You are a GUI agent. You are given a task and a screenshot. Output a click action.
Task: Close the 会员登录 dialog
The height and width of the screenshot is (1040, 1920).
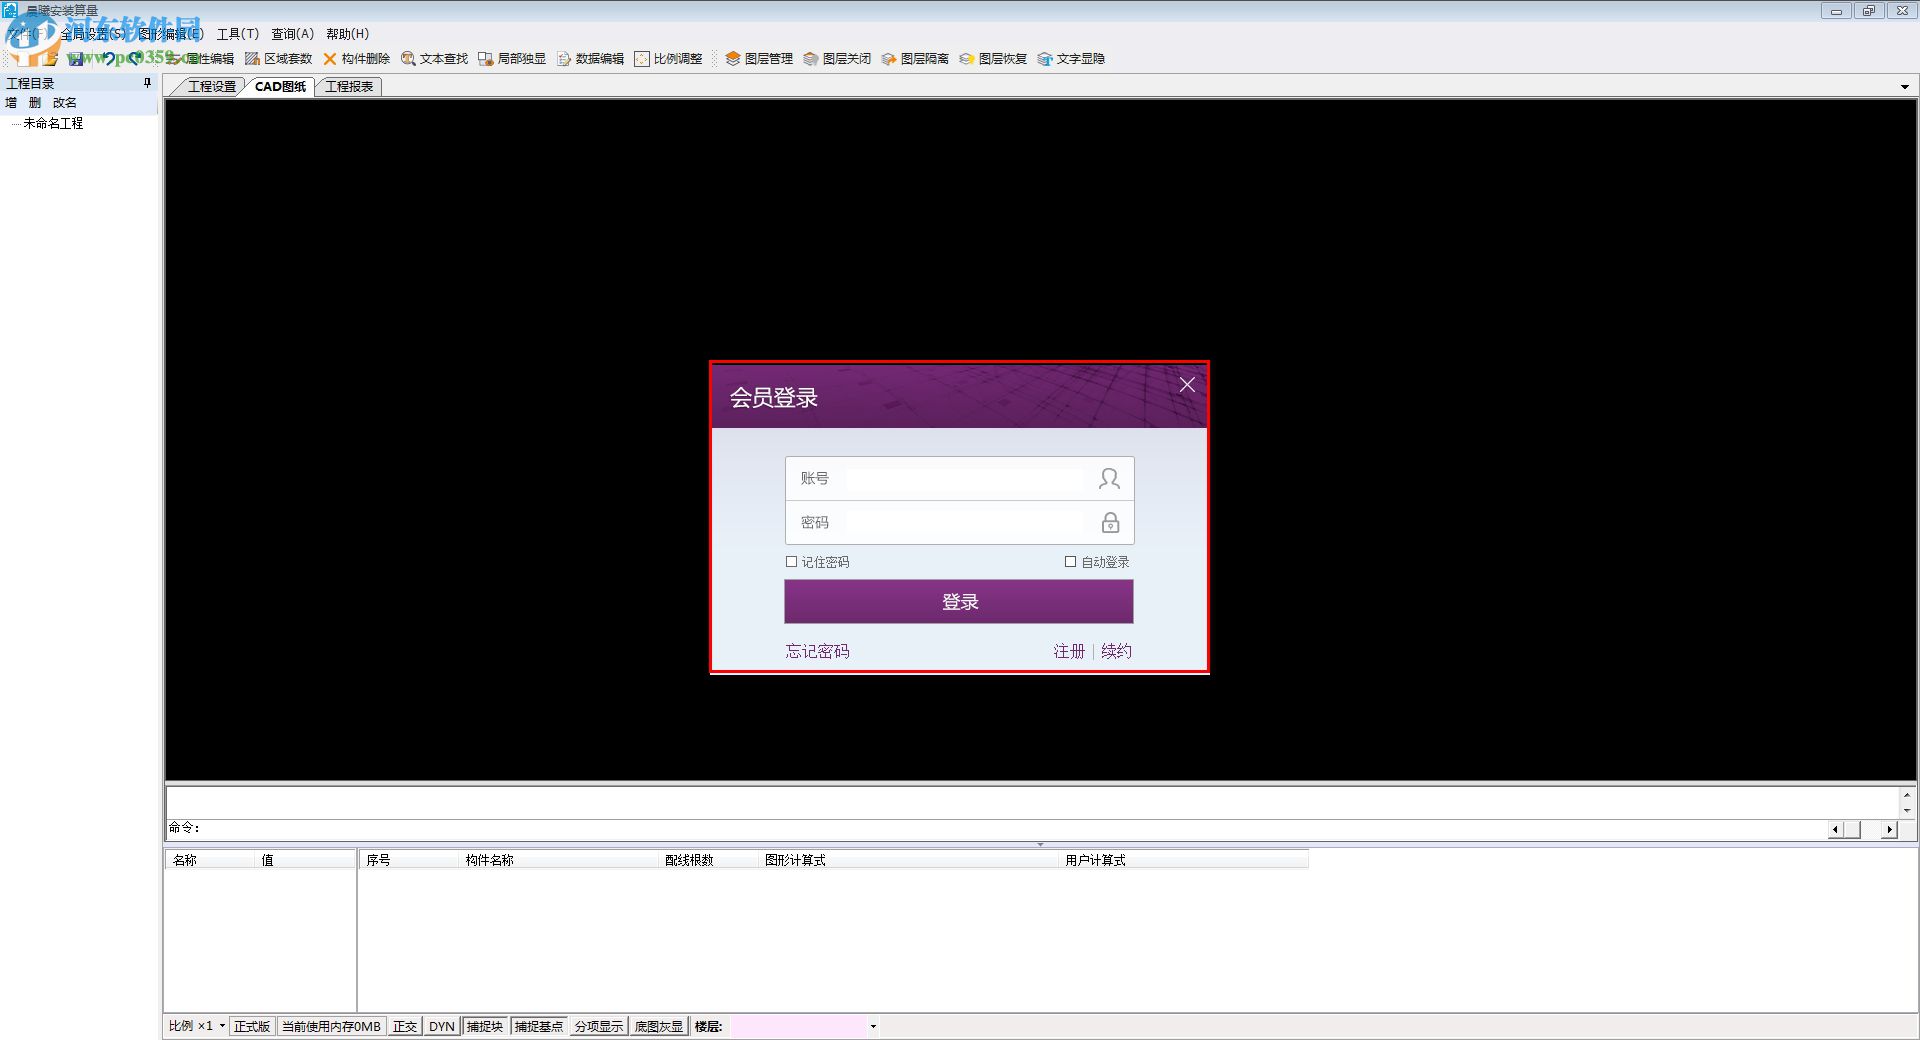1187,385
